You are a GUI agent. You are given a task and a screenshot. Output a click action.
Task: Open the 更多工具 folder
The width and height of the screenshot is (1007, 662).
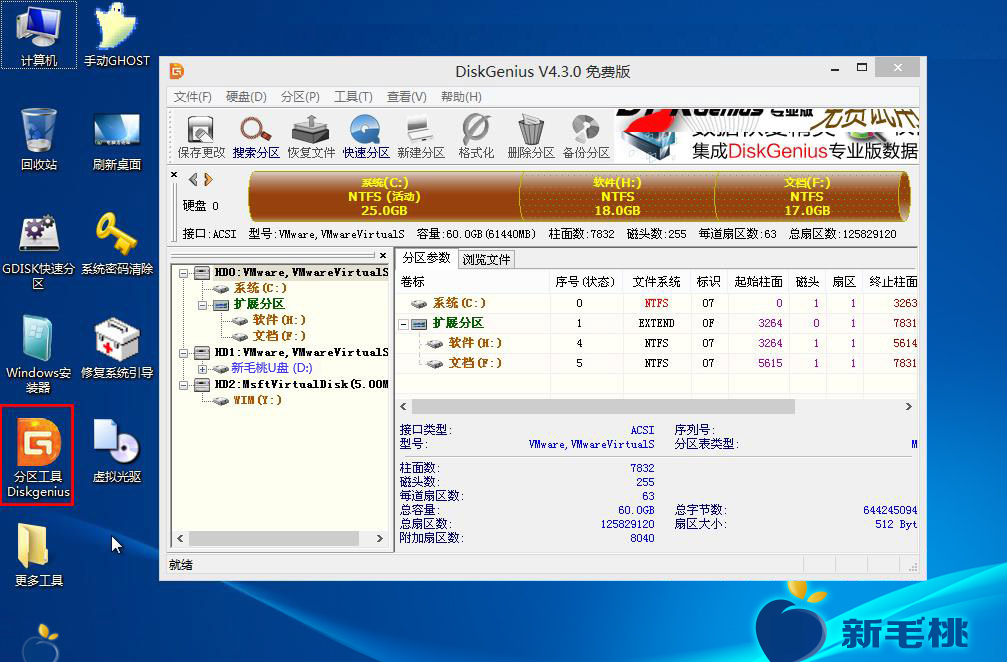click(39, 555)
